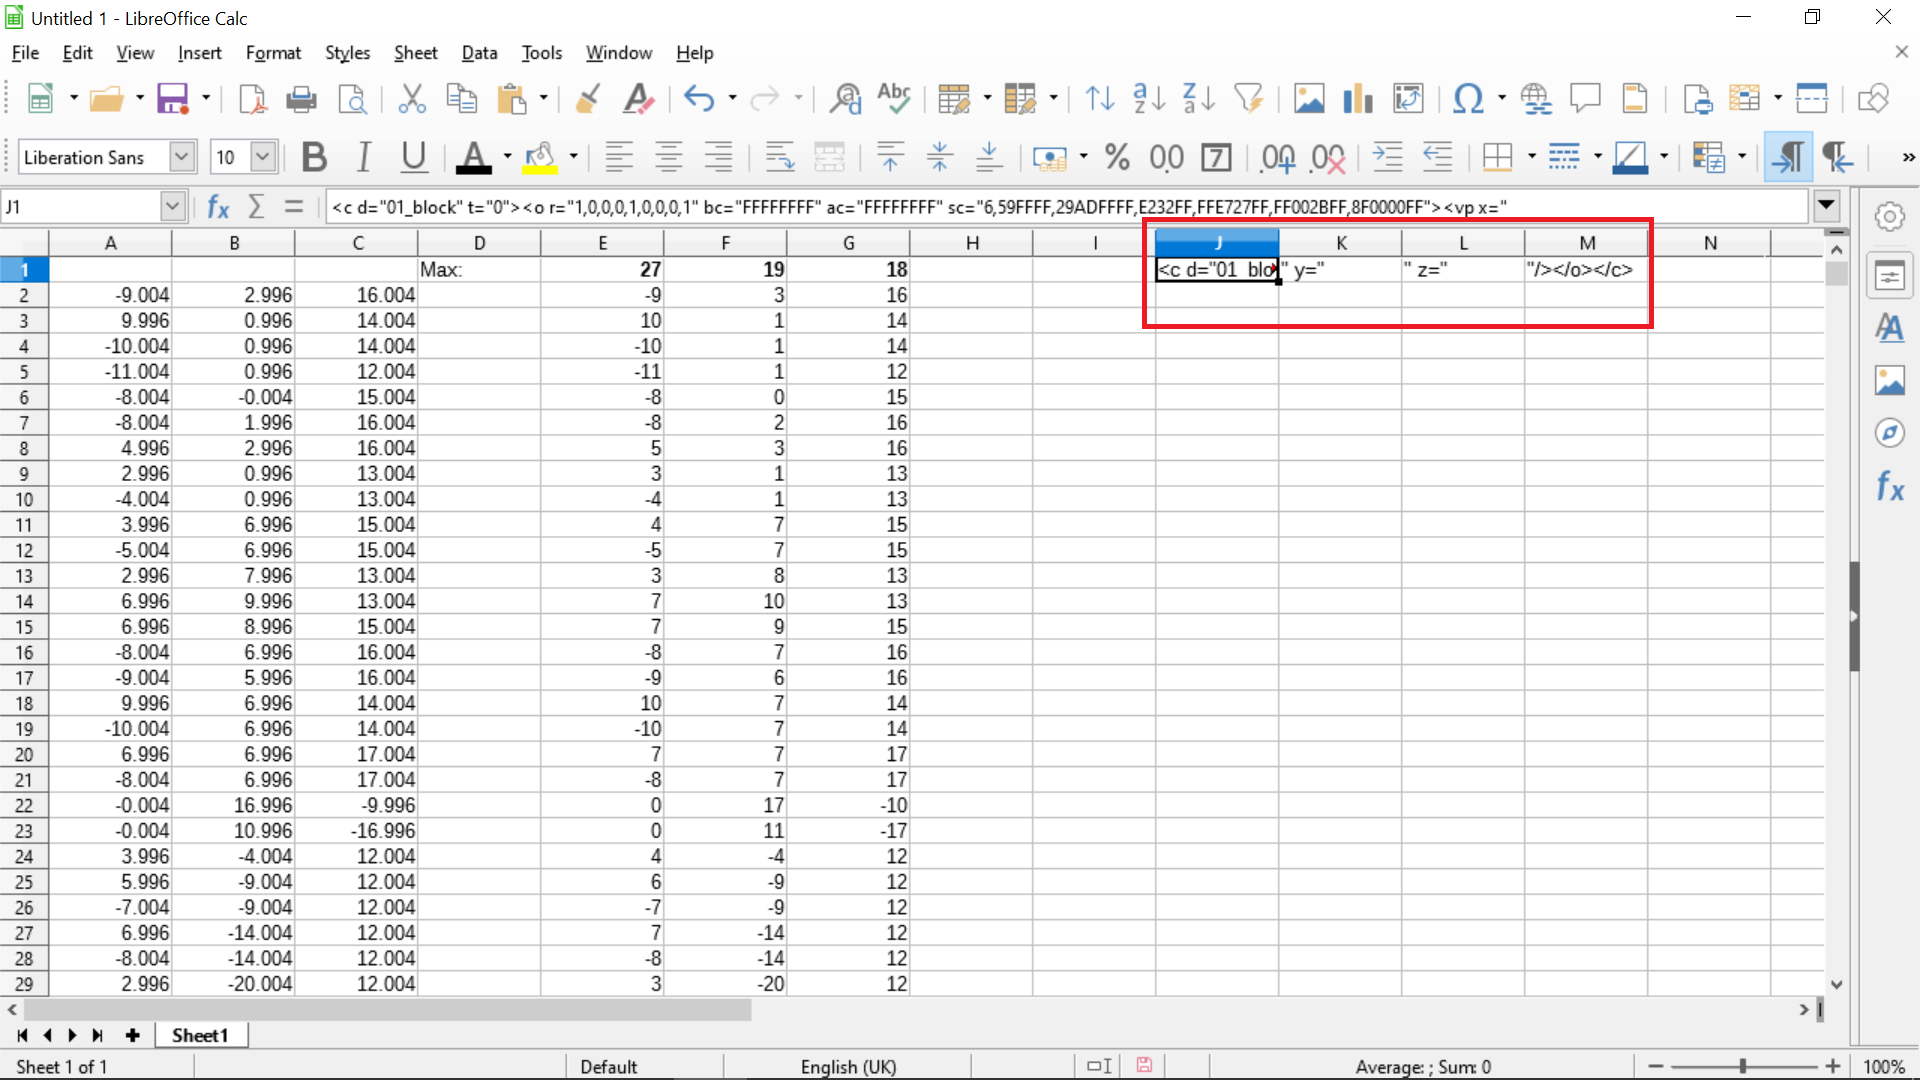This screenshot has width=1920, height=1080.
Task: Open the Function Wizard icon
Action: 218,207
